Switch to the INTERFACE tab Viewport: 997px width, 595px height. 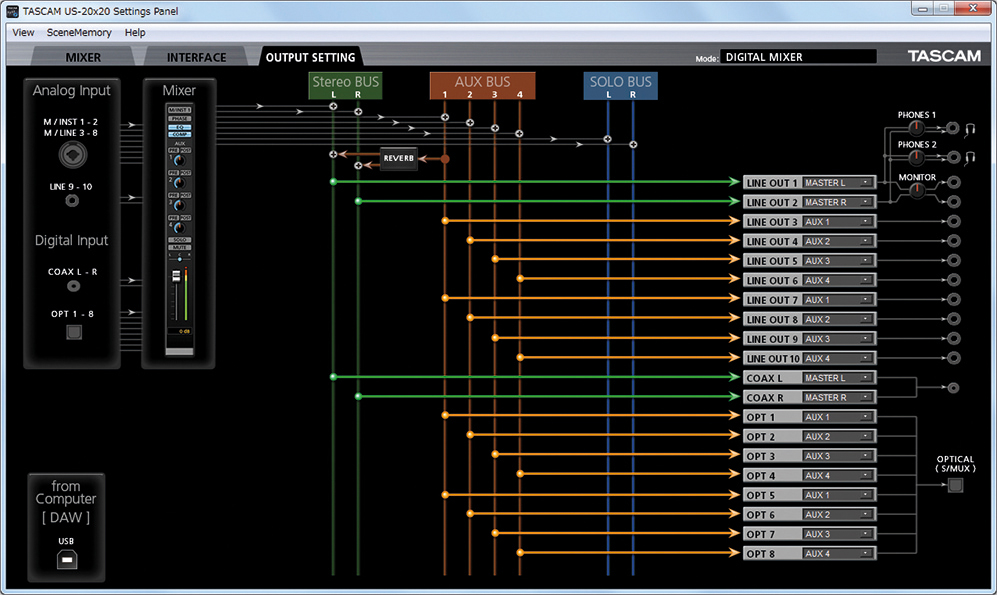196,57
